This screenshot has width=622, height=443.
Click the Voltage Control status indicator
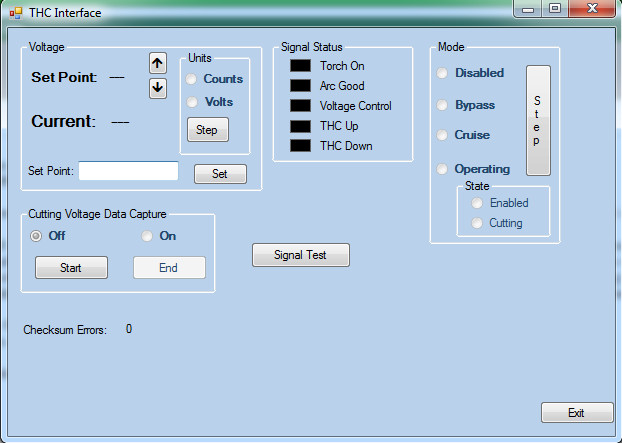click(301, 106)
